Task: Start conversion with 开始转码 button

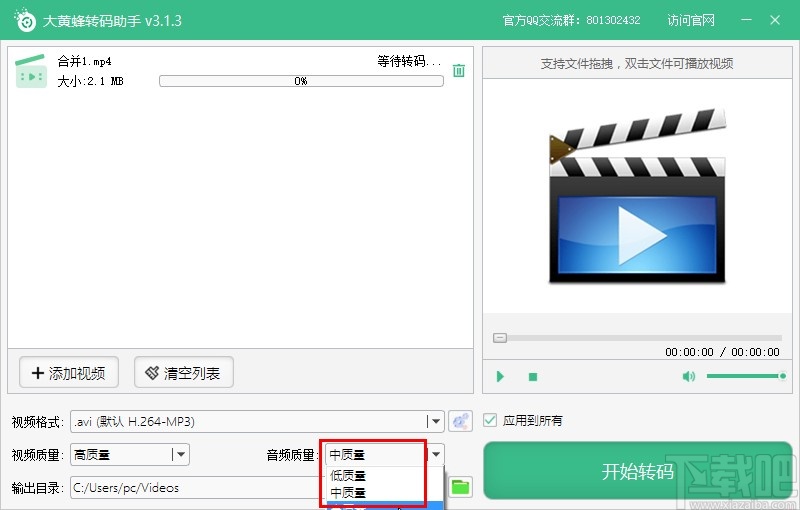Action: pyautogui.click(x=638, y=471)
